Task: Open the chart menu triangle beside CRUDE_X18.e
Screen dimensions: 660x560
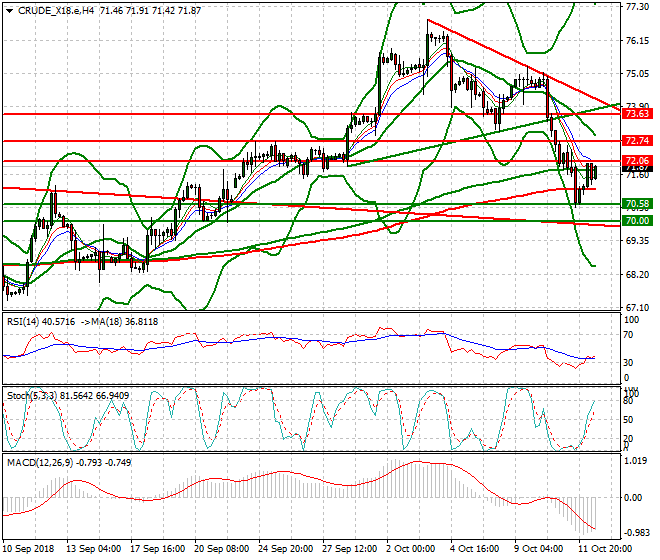Action: pos(10,11)
